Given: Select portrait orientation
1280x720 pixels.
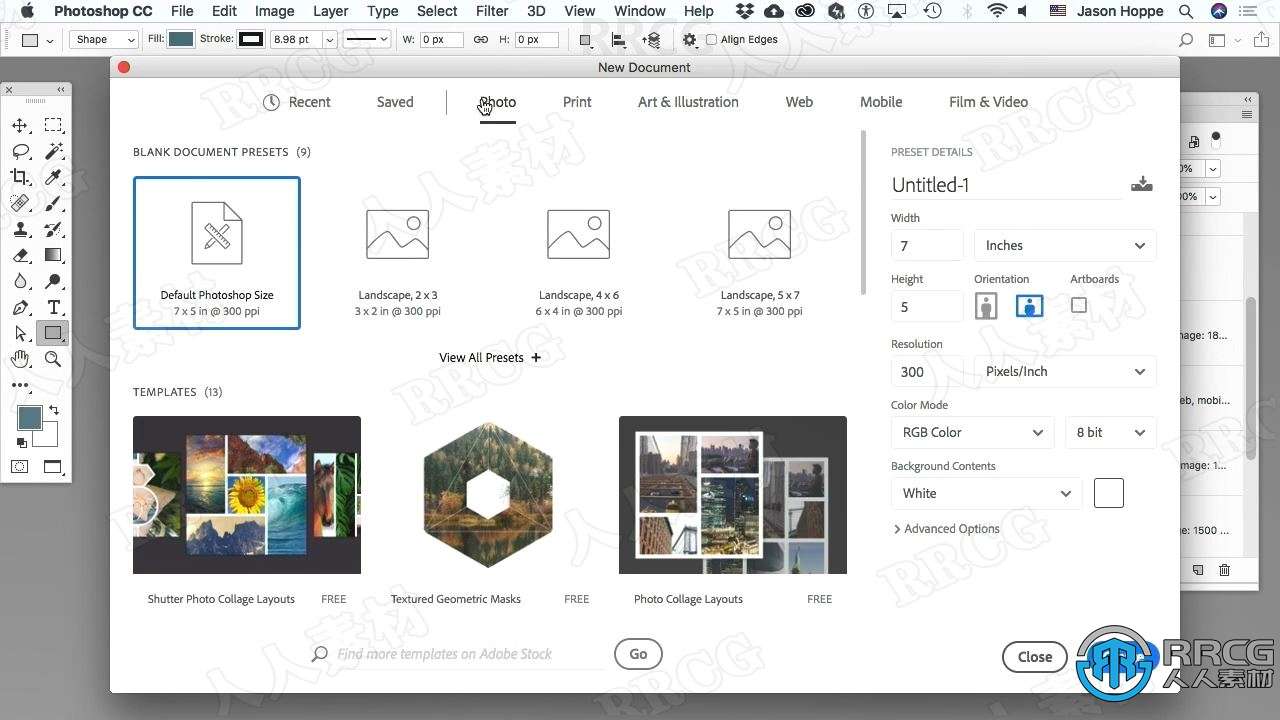Looking at the screenshot, I should [x=986, y=305].
